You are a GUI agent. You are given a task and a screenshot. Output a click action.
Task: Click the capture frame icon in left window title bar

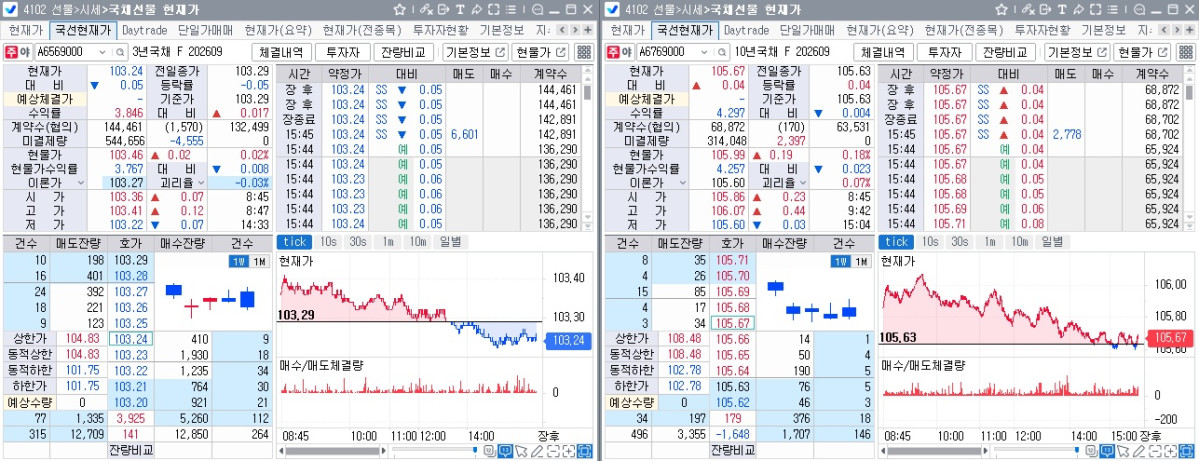pos(493,10)
